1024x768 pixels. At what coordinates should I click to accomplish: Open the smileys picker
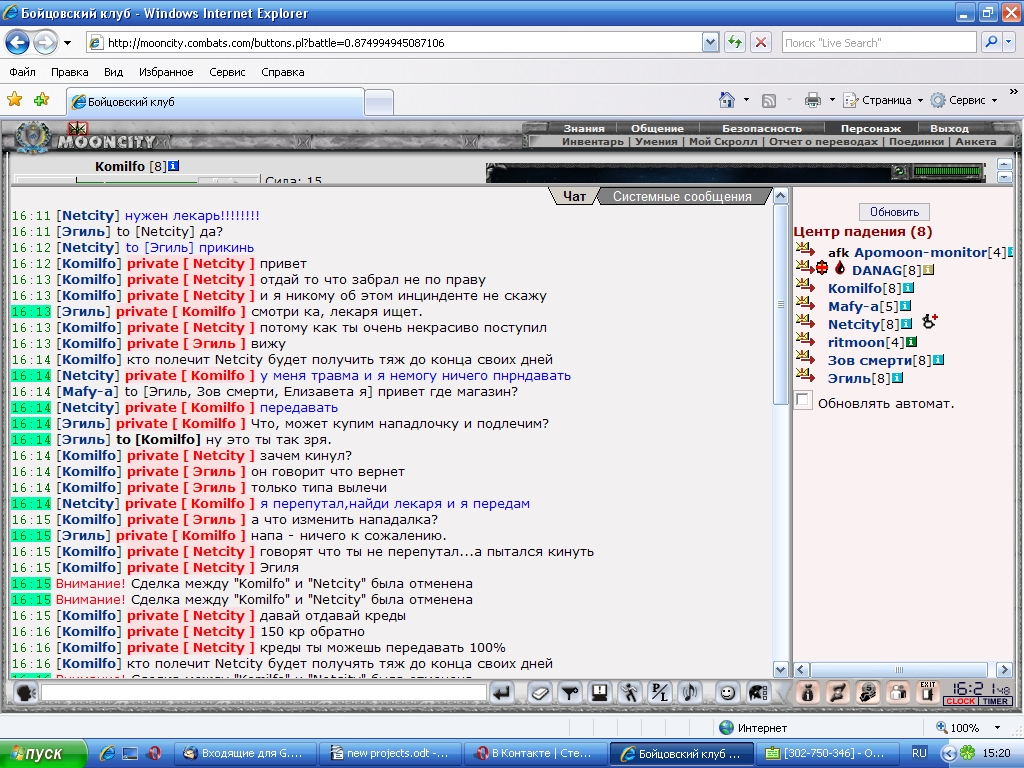pyautogui.click(x=727, y=692)
